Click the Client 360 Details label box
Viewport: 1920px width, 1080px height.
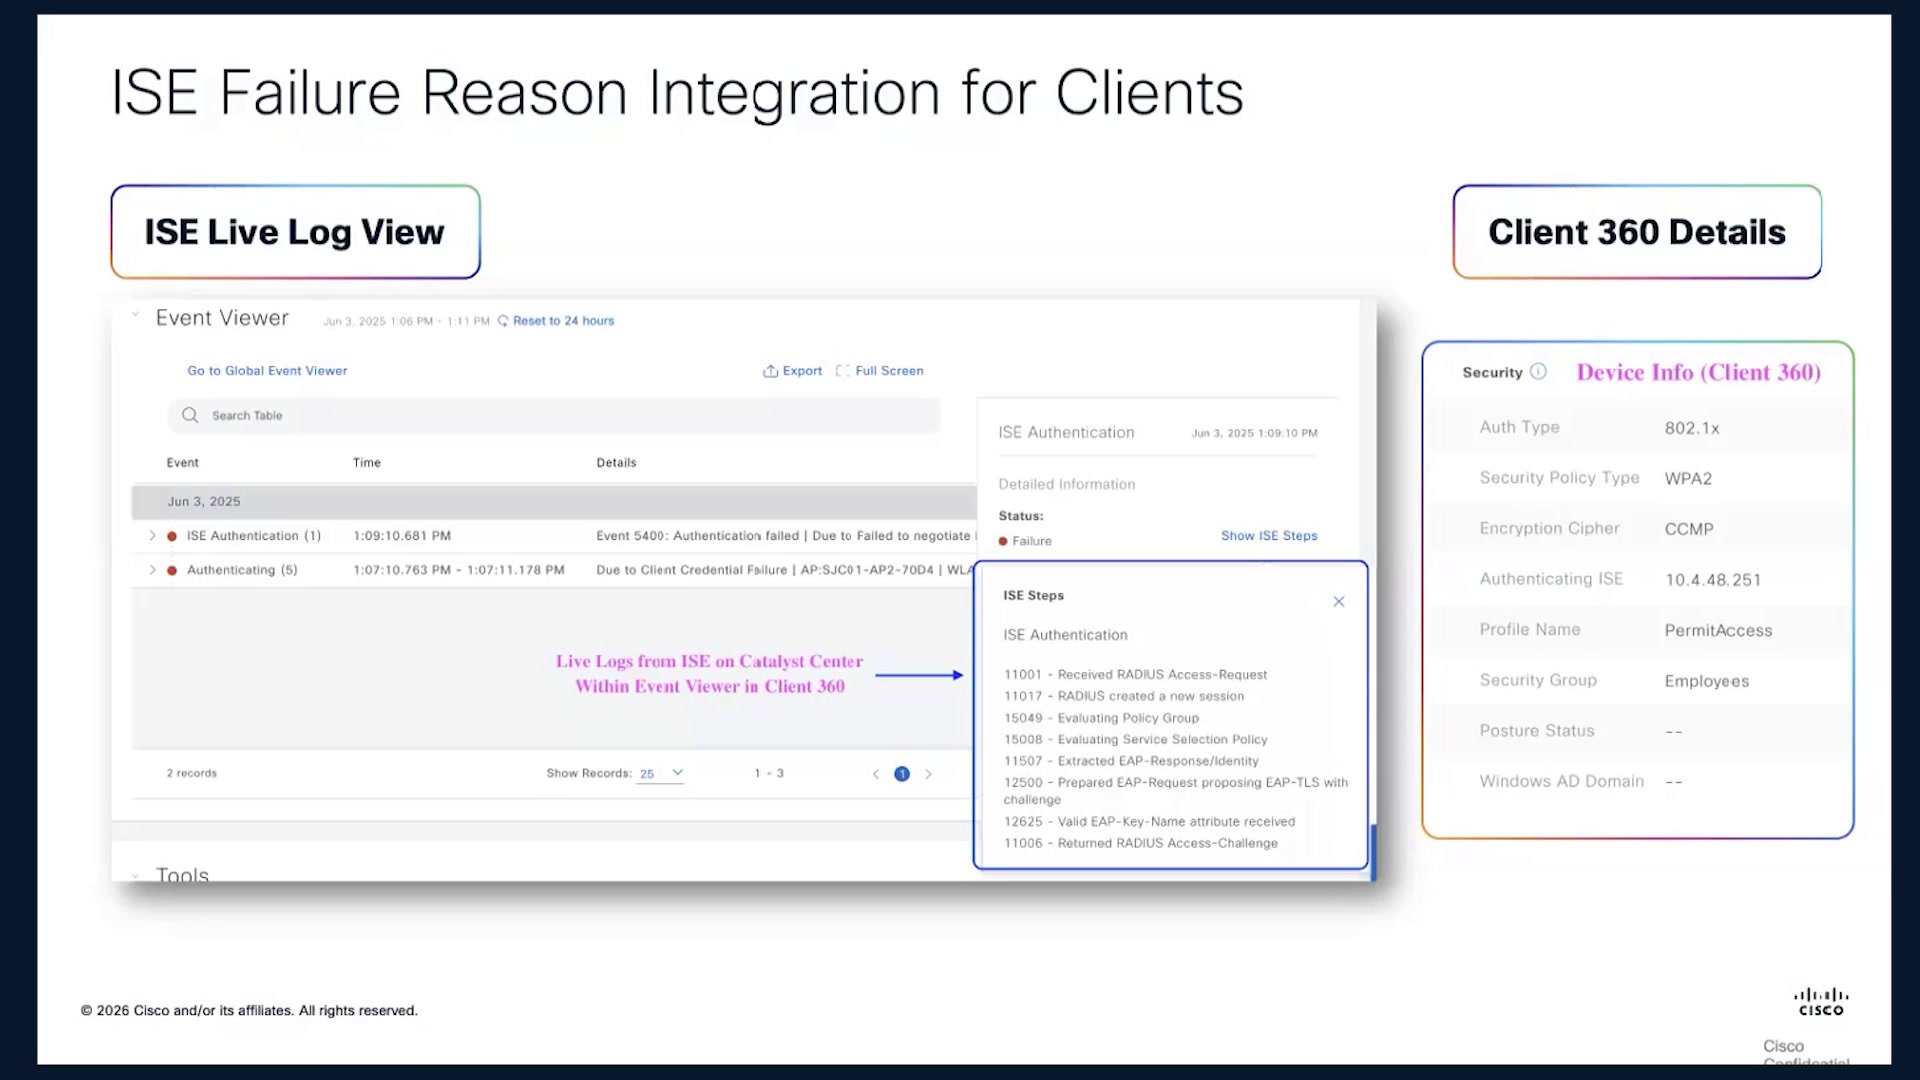pos(1637,232)
